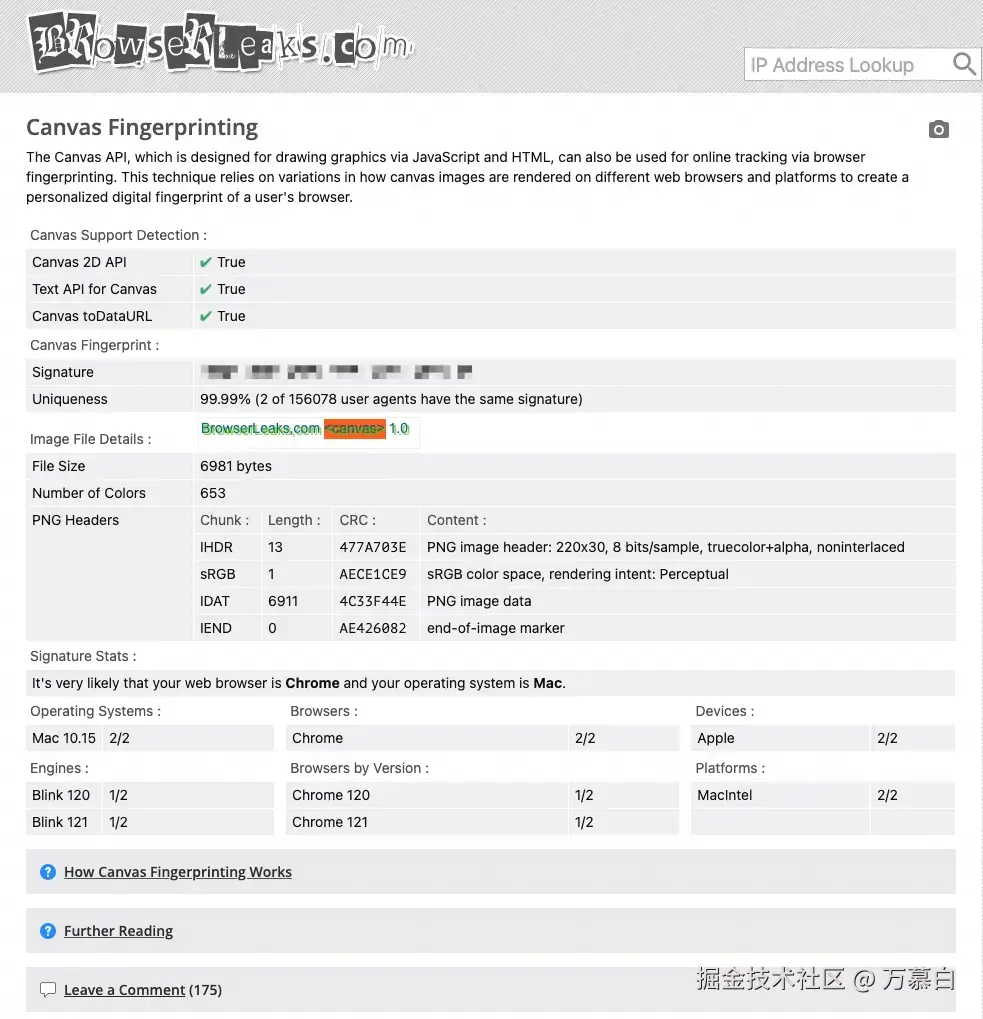983x1019 pixels.
Task: Click the speech bubble comment icon
Action: 47,990
